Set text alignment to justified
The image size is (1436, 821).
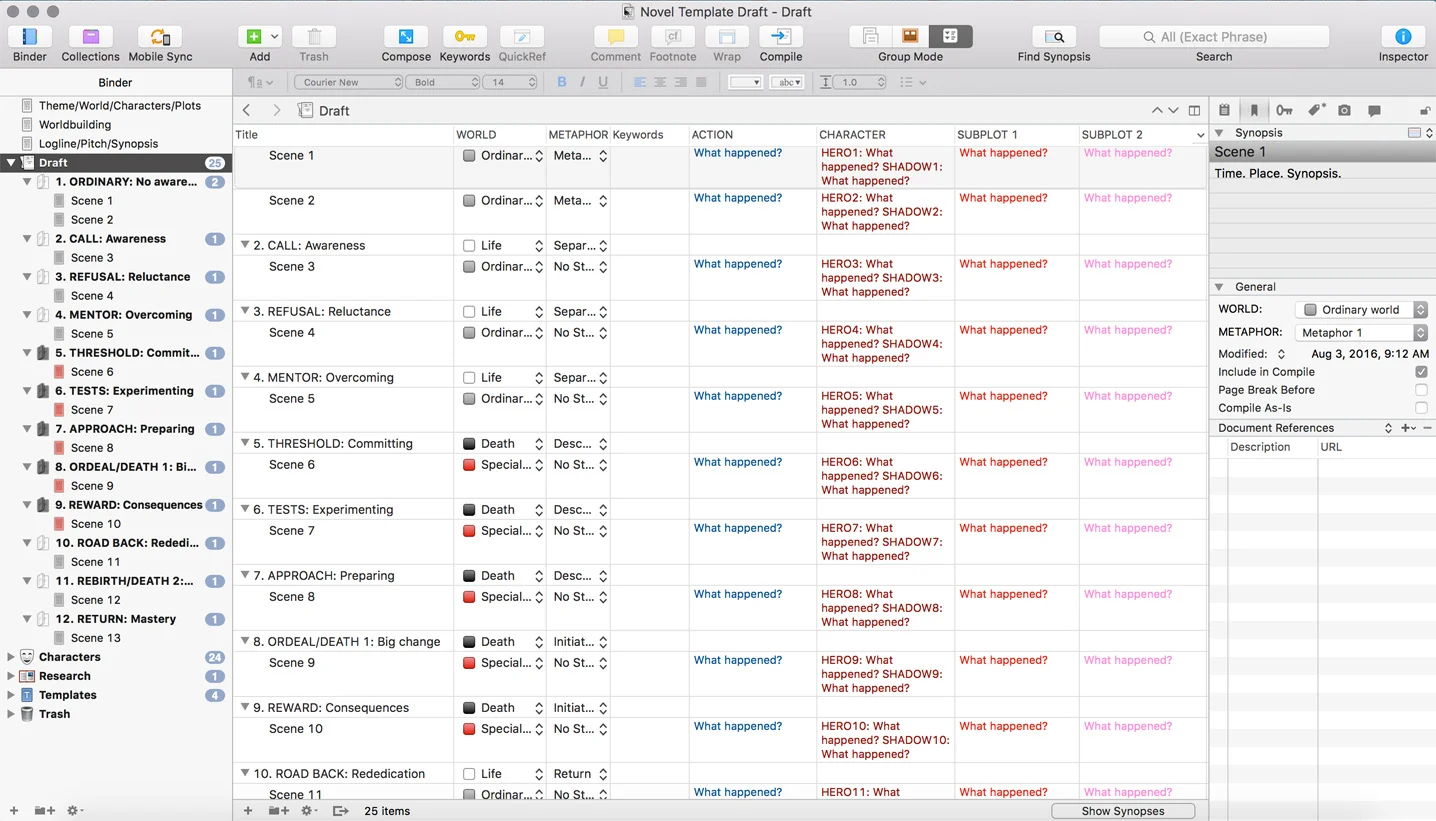[701, 82]
